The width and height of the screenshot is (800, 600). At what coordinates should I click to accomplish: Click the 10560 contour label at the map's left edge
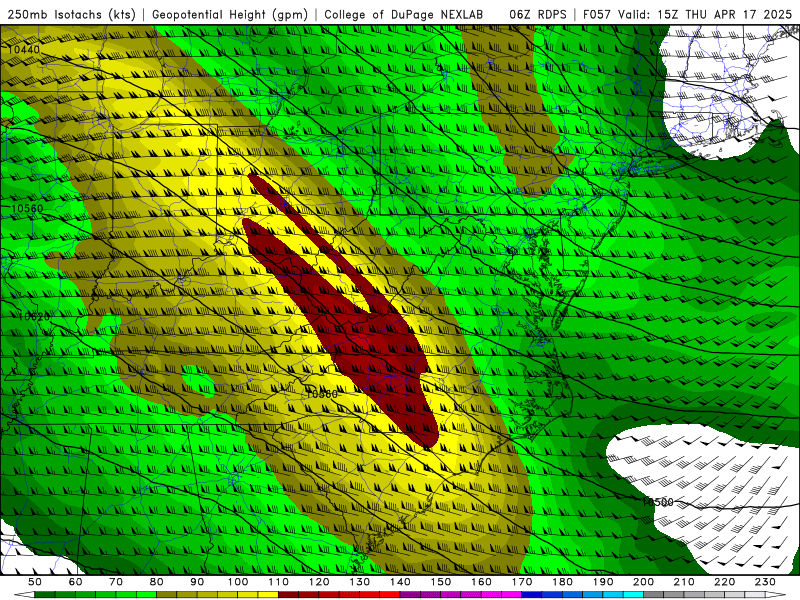coord(27,208)
